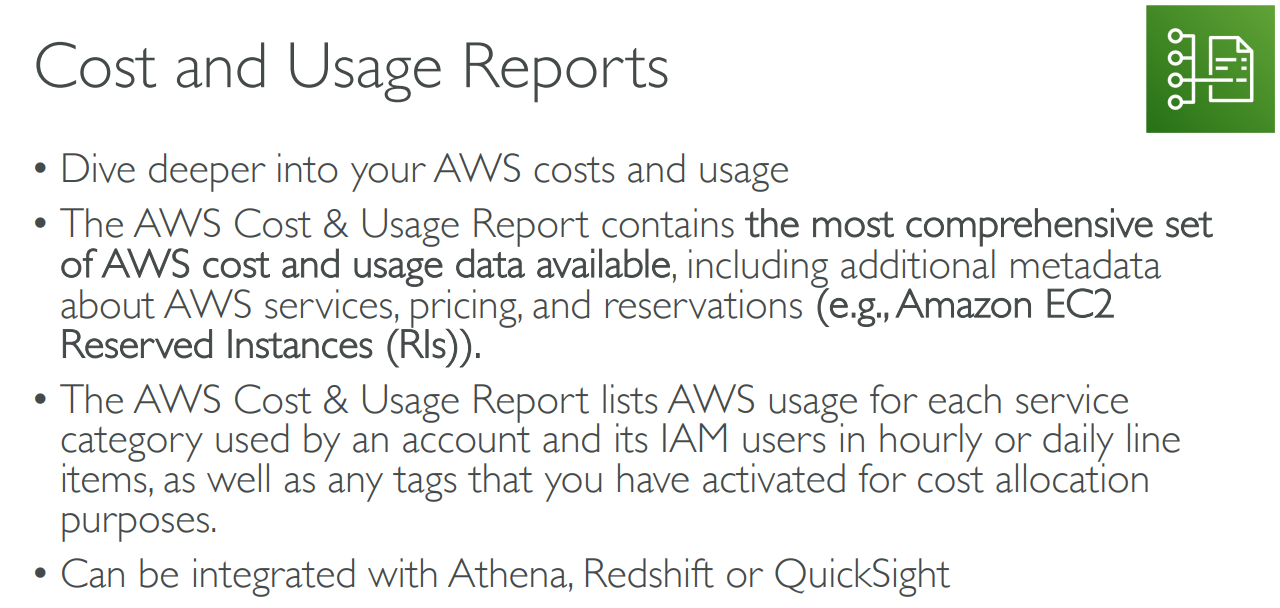Click the green Cost and Usage Reports icon
1280x608 pixels.
tap(1211, 70)
